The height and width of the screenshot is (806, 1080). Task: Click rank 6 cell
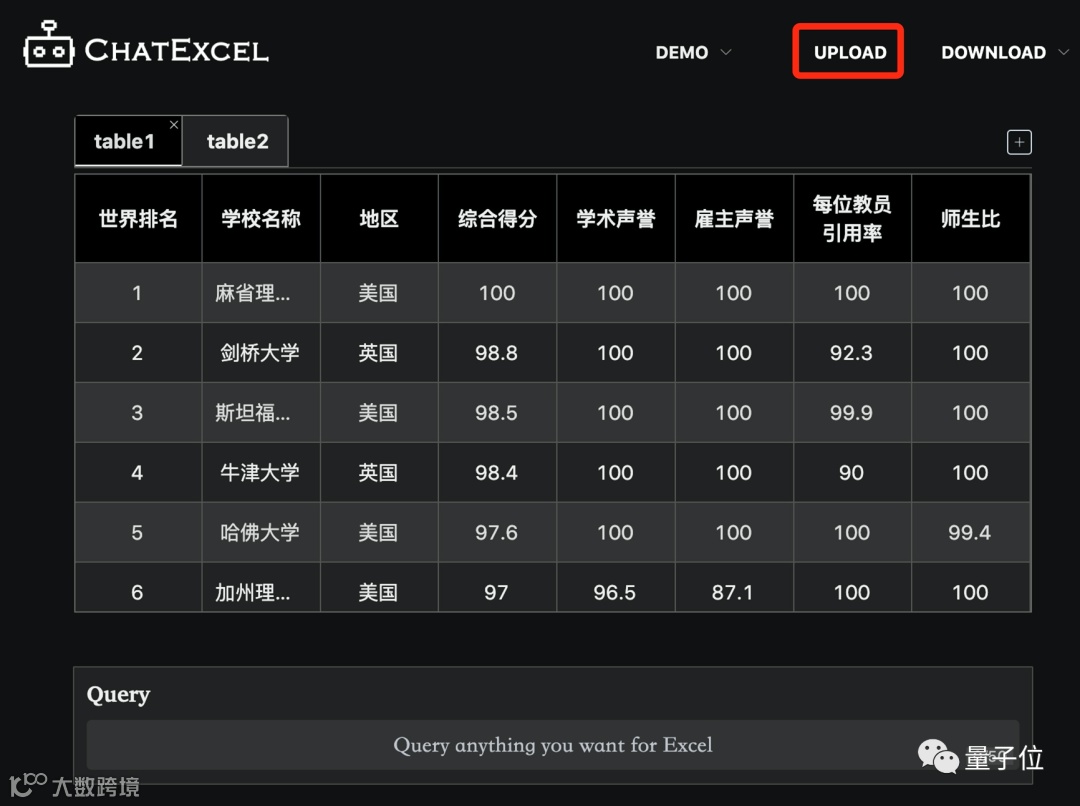pos(138,588)
